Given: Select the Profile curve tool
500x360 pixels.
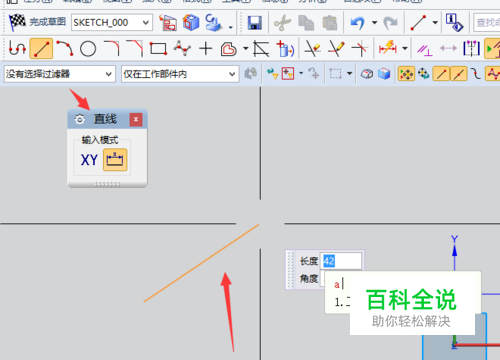Looking at the screenshot, I should pos(17,49).
